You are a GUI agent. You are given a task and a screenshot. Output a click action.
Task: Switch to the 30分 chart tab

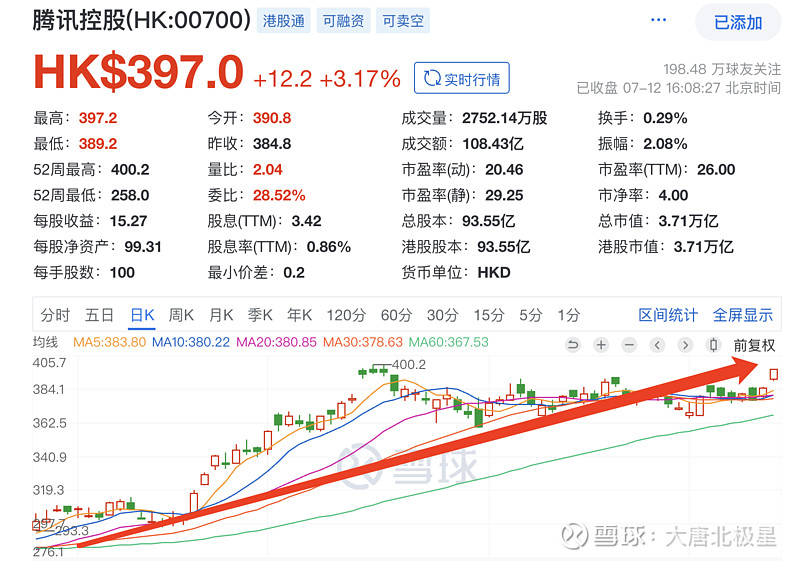(x=443, y=315)
